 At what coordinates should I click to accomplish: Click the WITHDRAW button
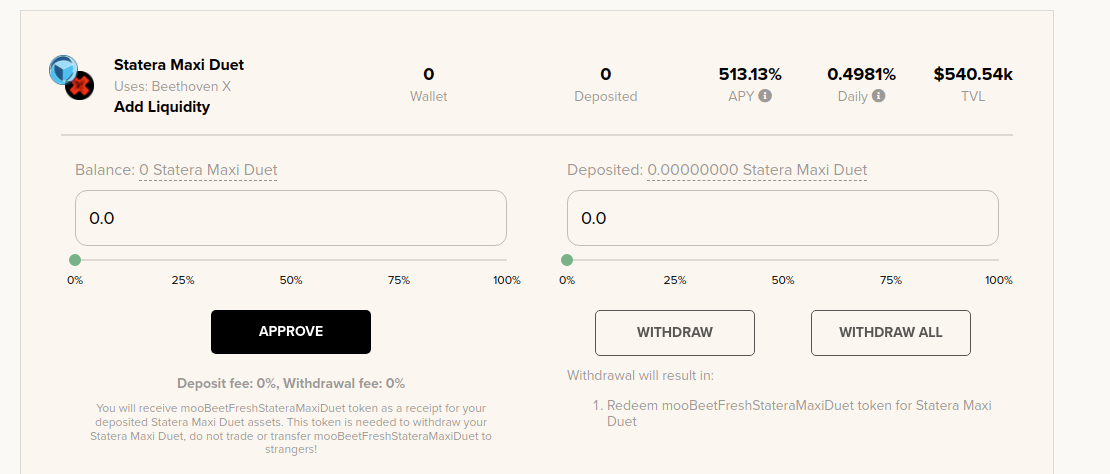point(675,333)
